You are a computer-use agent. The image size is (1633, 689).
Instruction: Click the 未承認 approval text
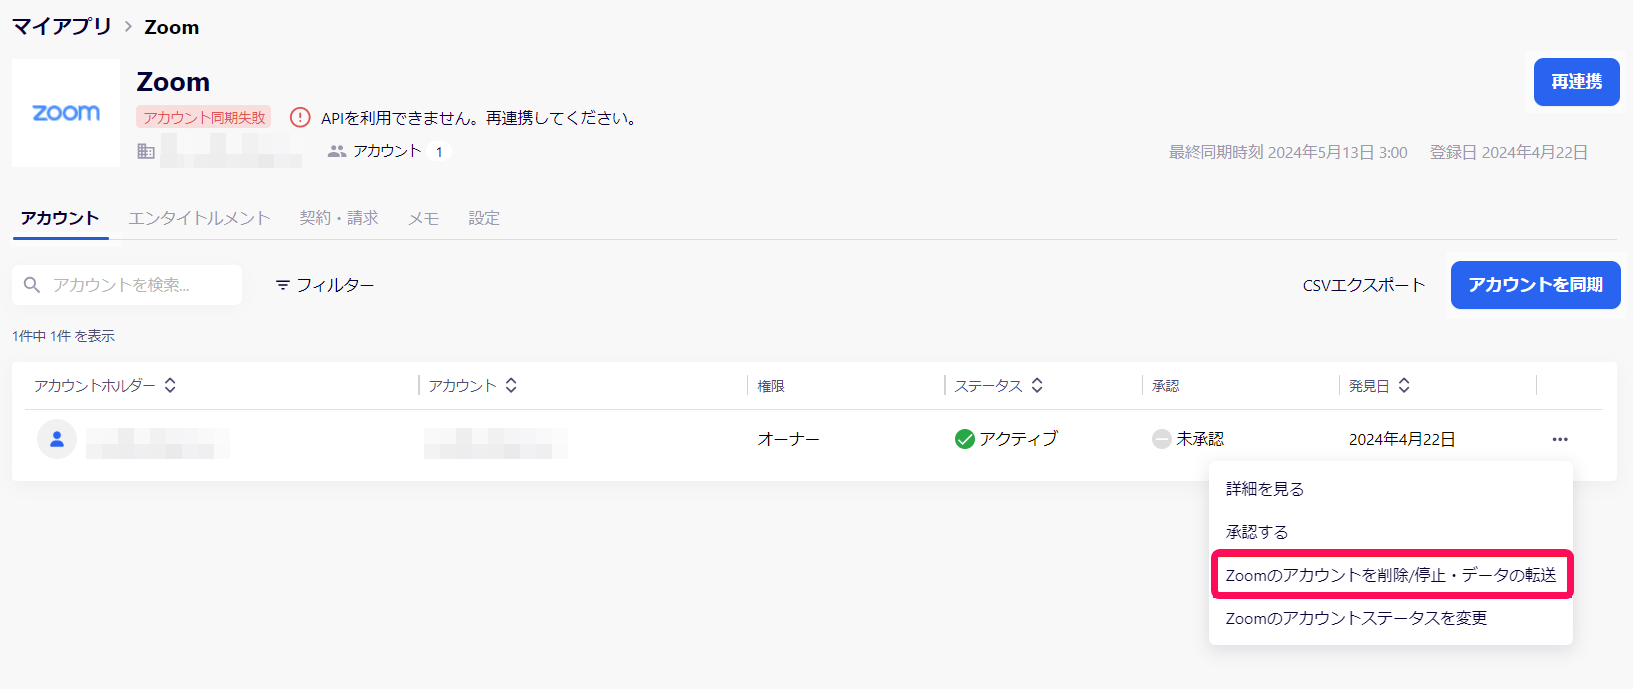[1200, 439]
